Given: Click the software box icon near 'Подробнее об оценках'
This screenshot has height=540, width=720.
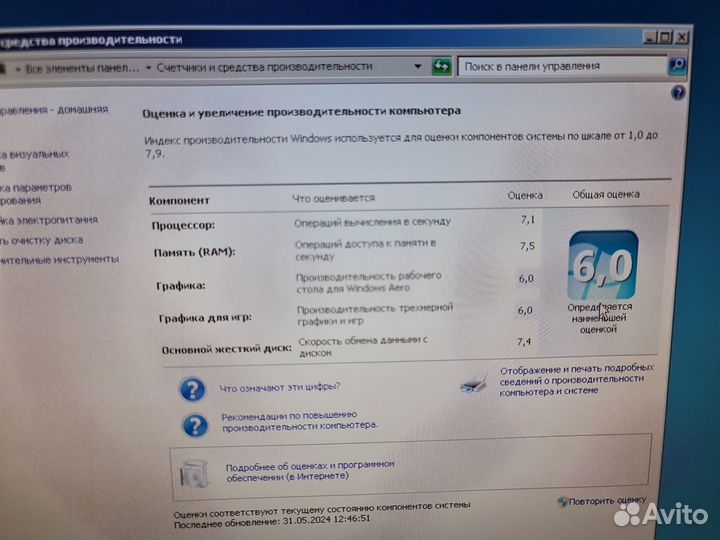Looking at the screenshot, I should tap(194, 474).
